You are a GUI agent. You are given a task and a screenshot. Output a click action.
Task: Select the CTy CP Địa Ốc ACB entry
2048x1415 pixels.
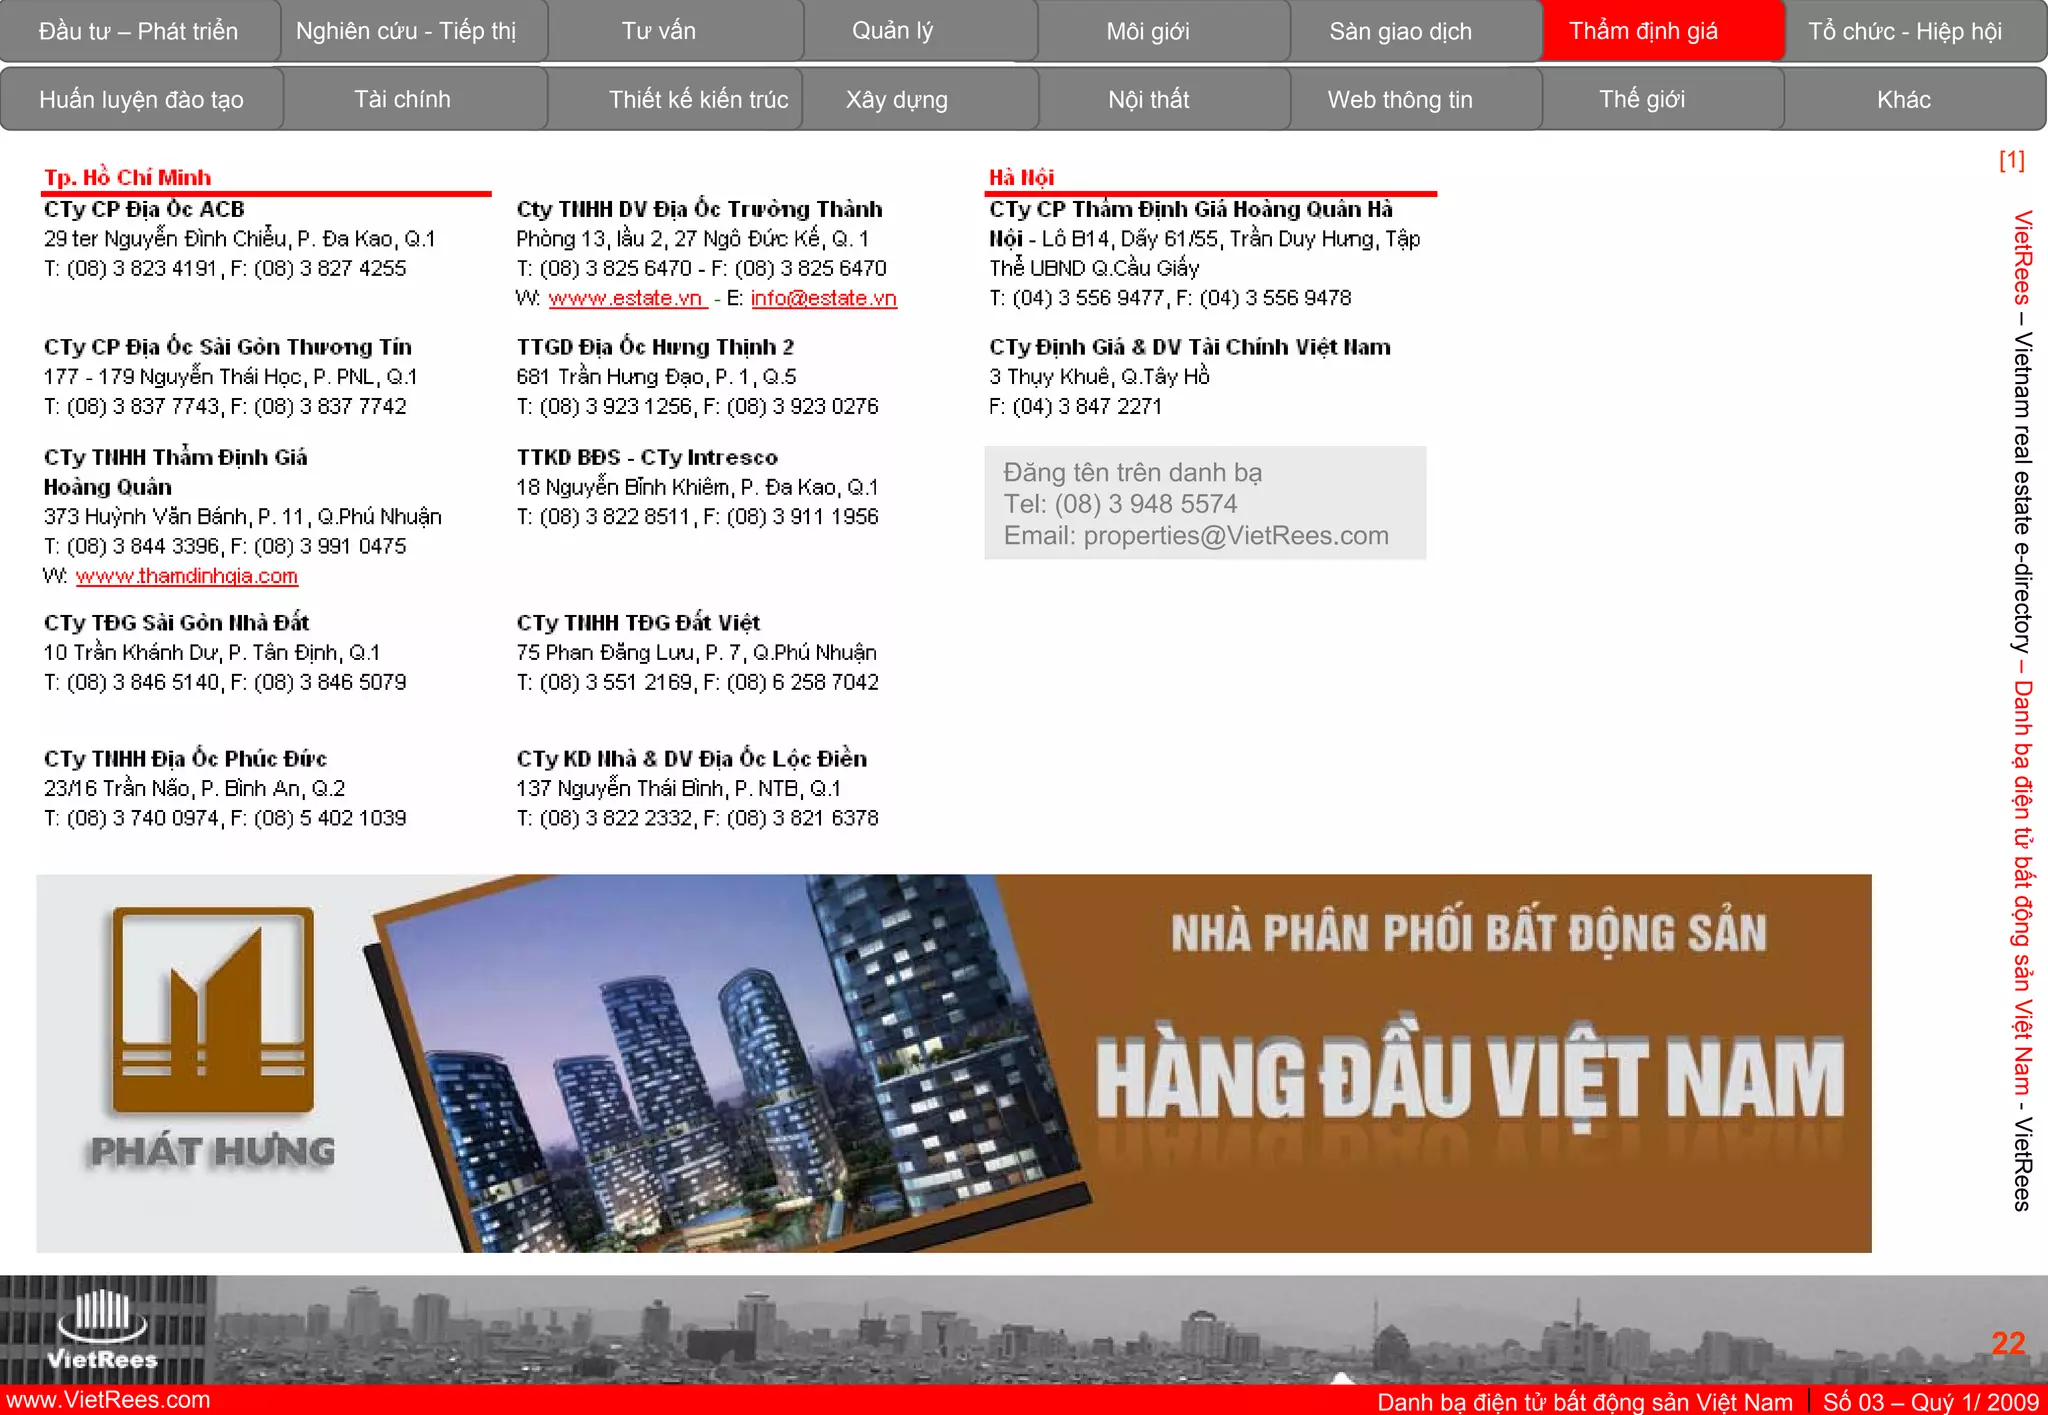[144, 209]
